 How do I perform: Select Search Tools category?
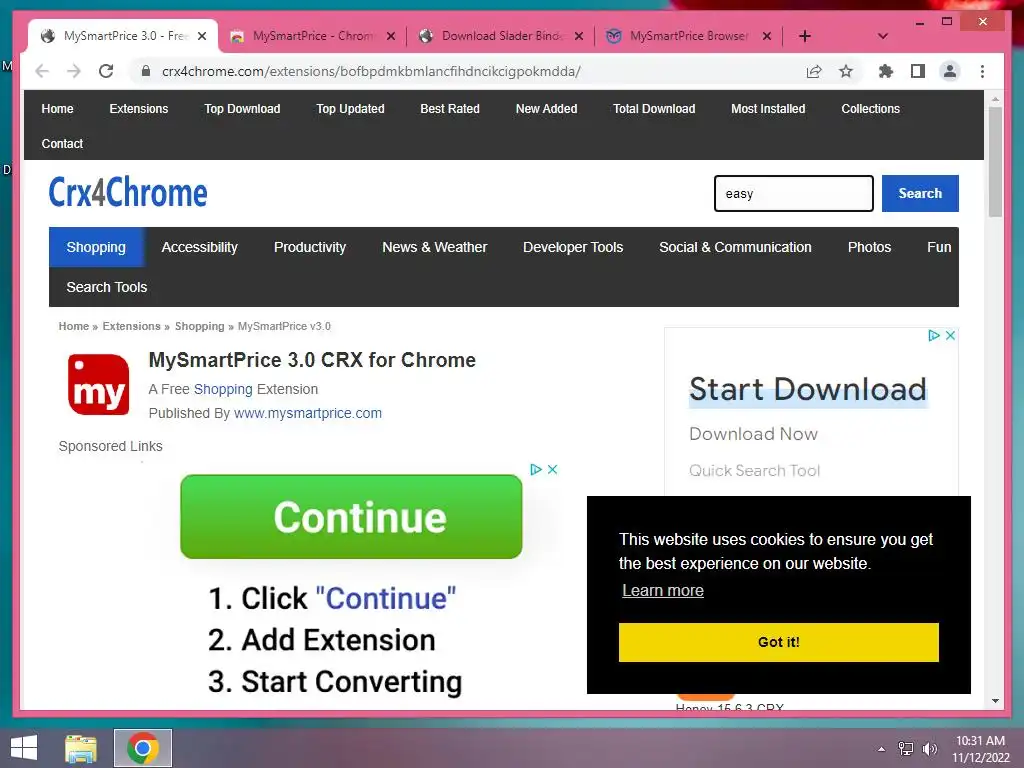click(x=106, y=287)
